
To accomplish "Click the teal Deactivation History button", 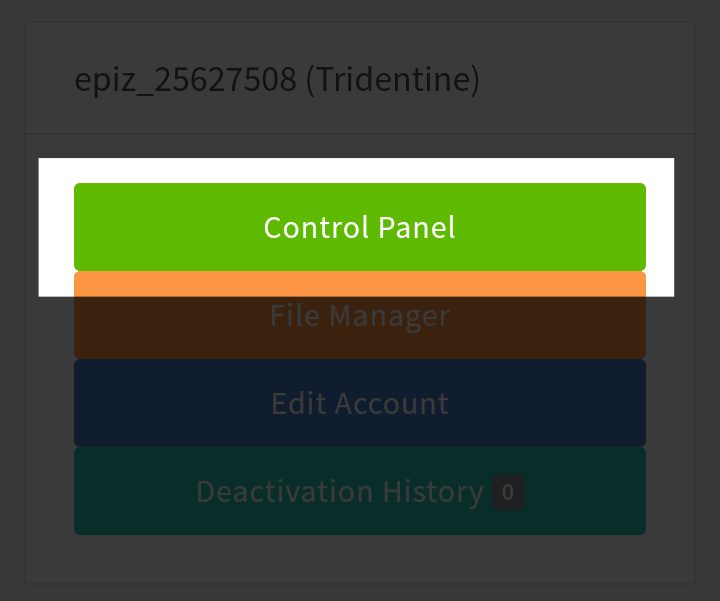I will [x=340, y=491].
